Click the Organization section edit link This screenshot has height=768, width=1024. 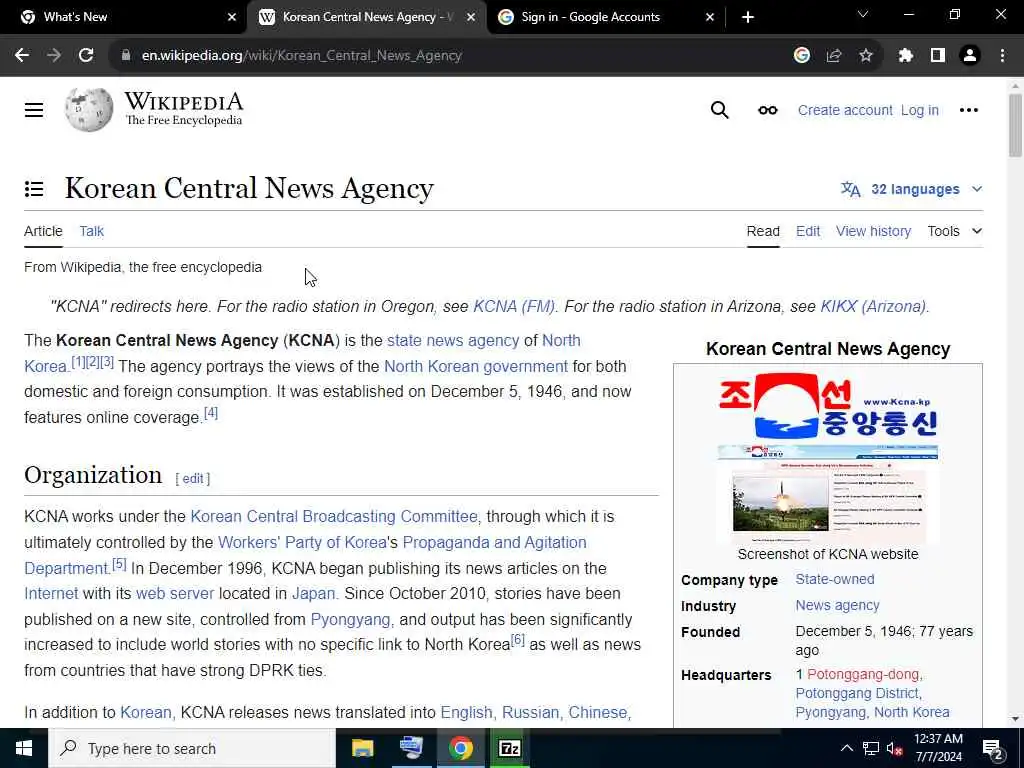click(193, 479)
